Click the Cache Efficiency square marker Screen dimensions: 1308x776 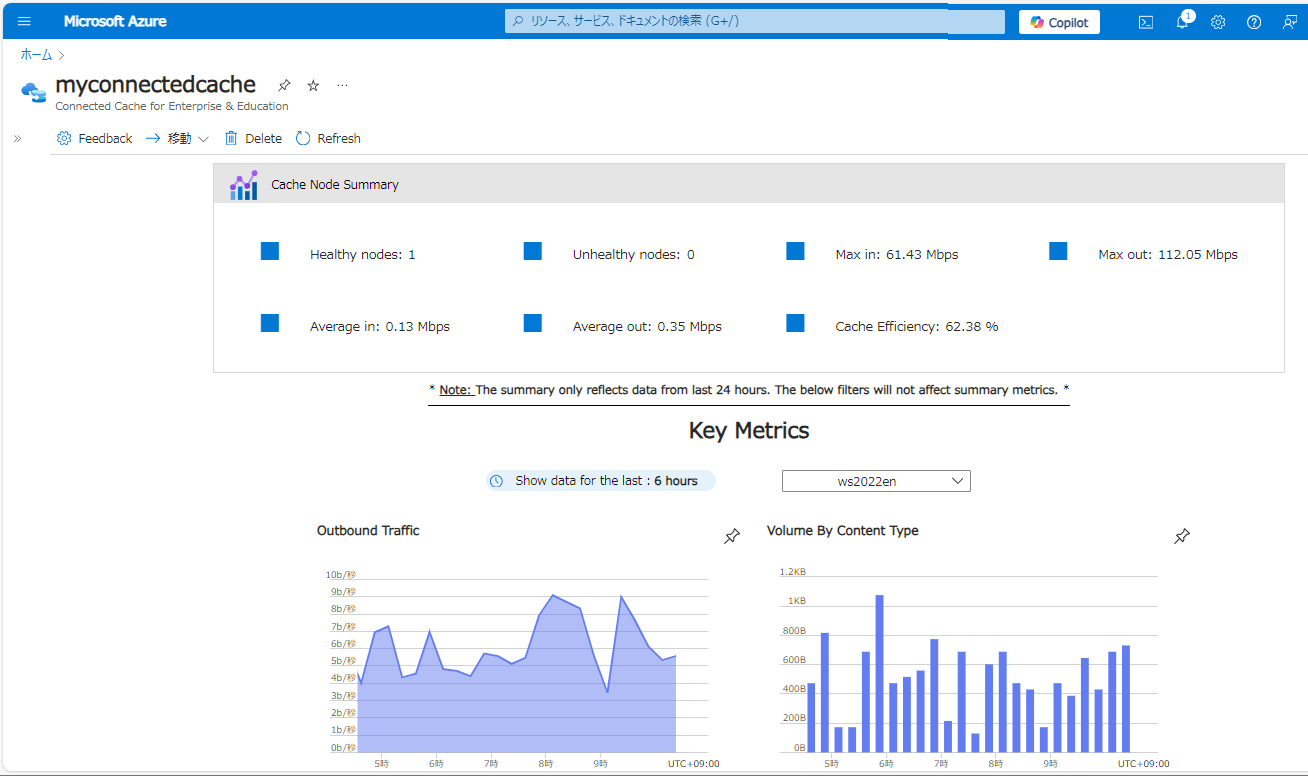coord(795,323)
